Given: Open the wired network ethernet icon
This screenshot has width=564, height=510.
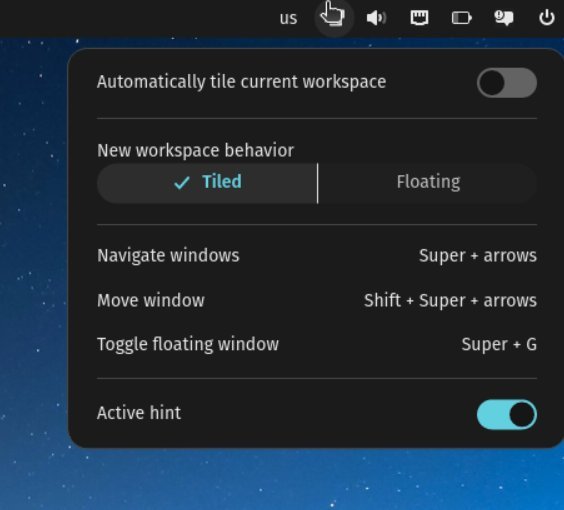Looking at the screenshot, I should point(419,18).
